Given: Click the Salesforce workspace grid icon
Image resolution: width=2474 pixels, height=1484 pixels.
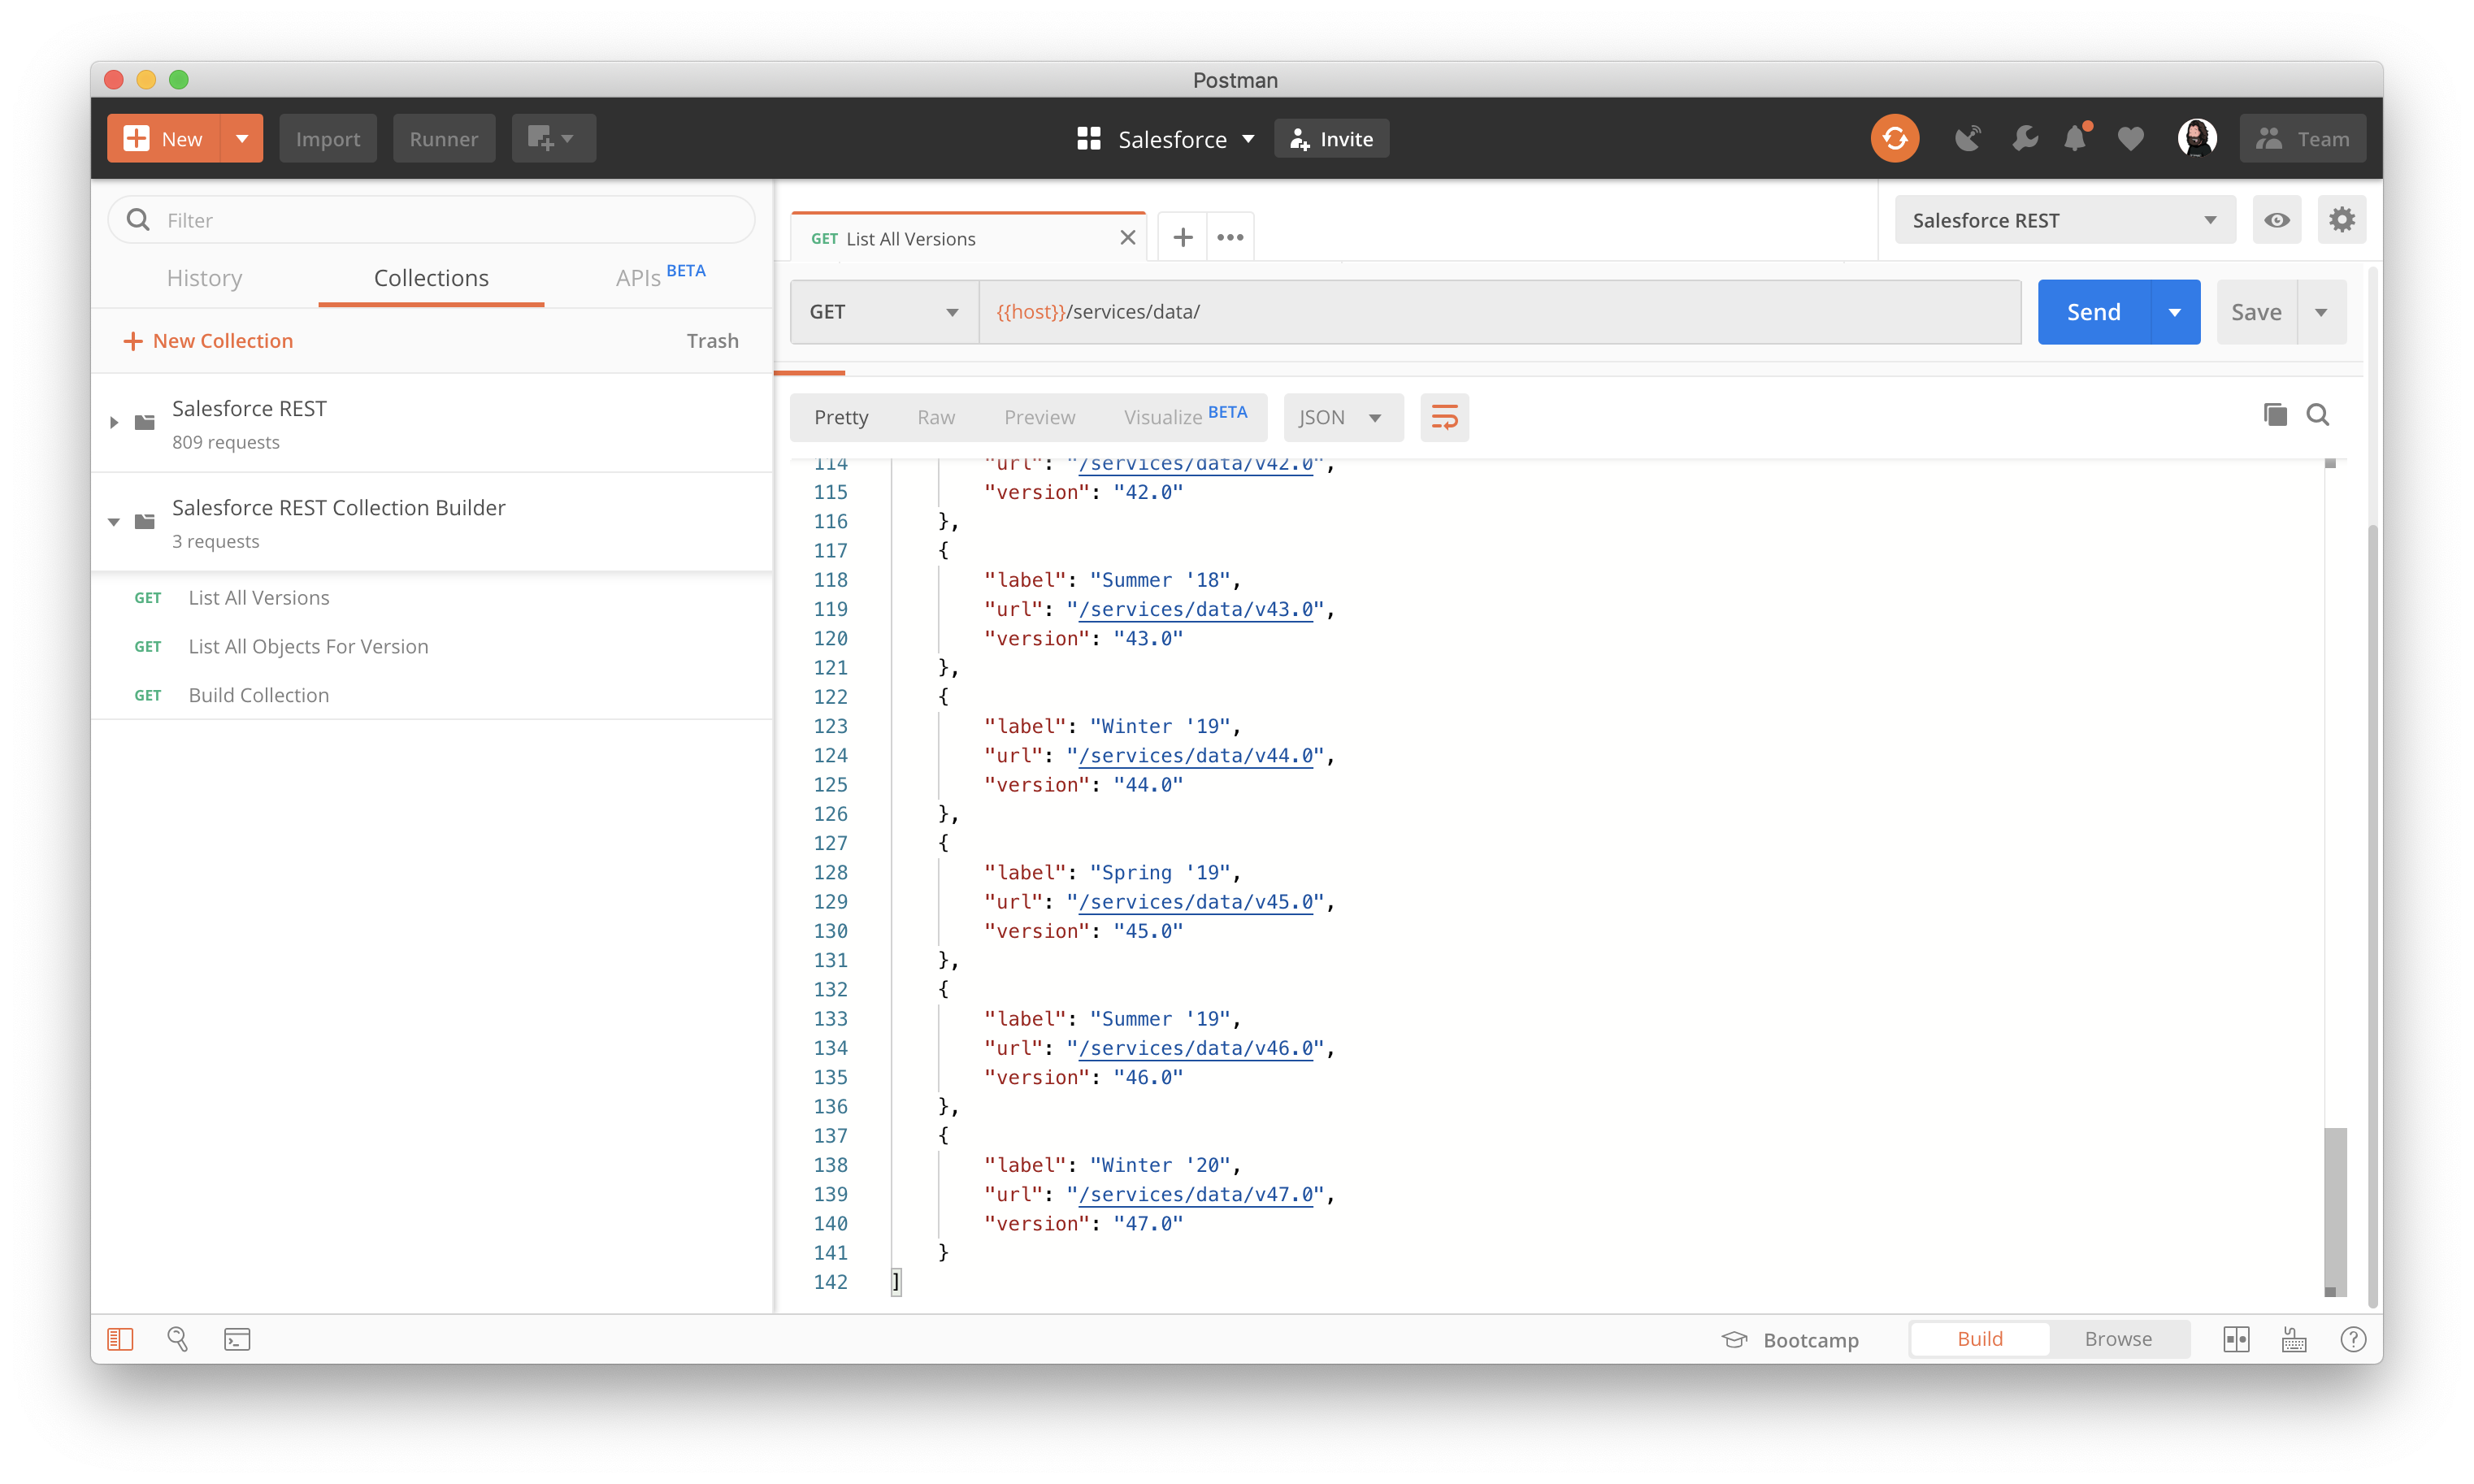Looking at the screenshot, I should click(1088, 139).
